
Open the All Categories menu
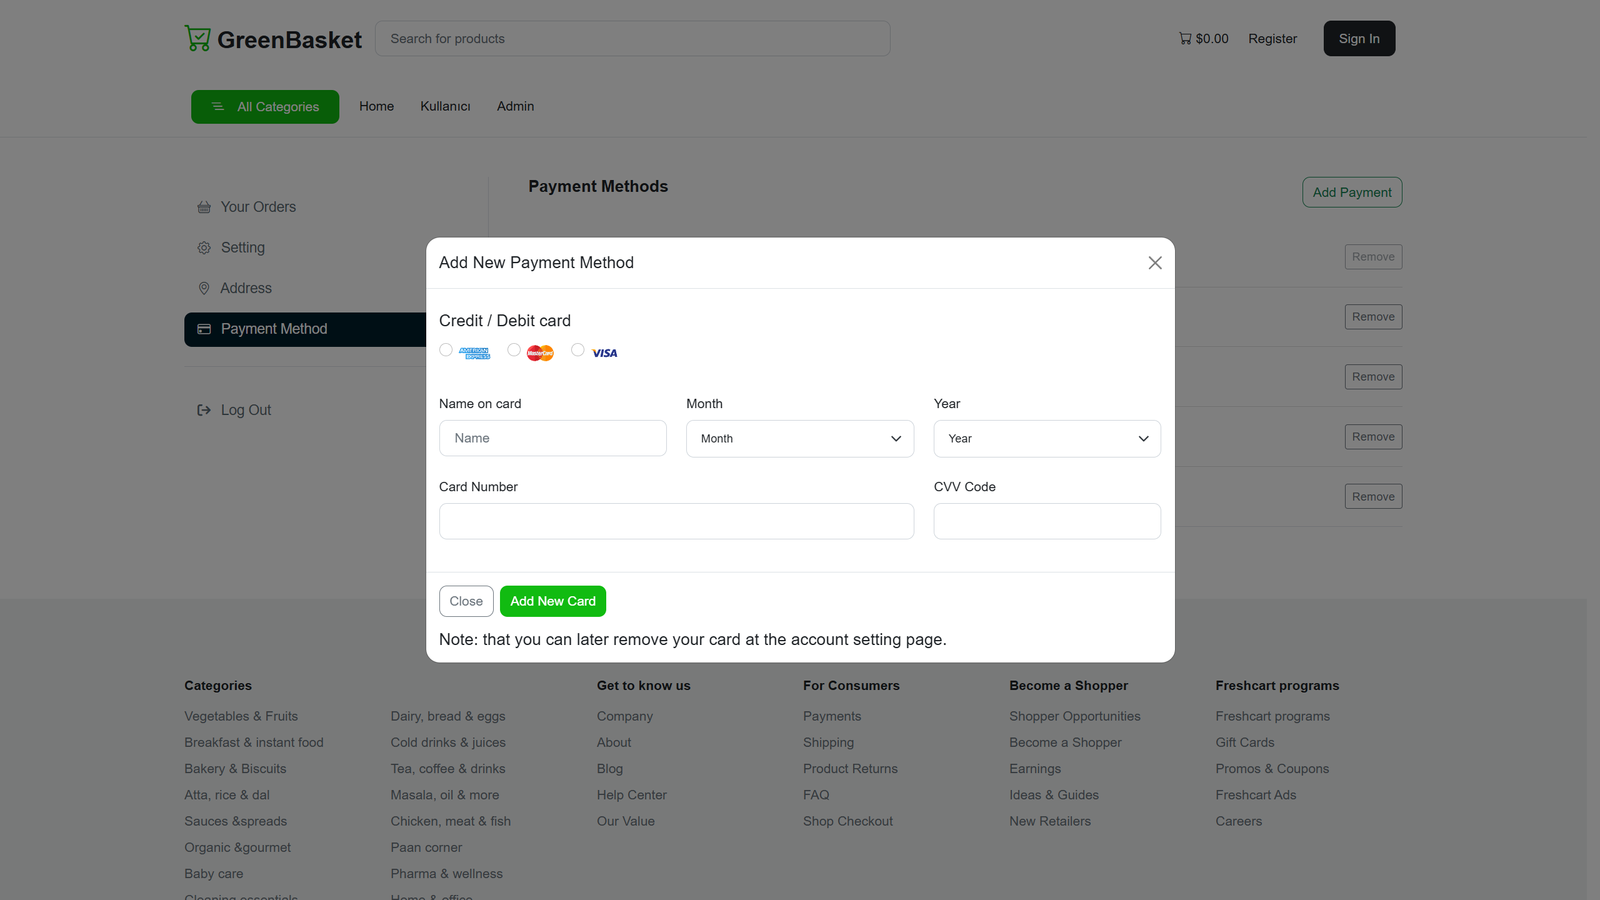[x=265, y=107]
